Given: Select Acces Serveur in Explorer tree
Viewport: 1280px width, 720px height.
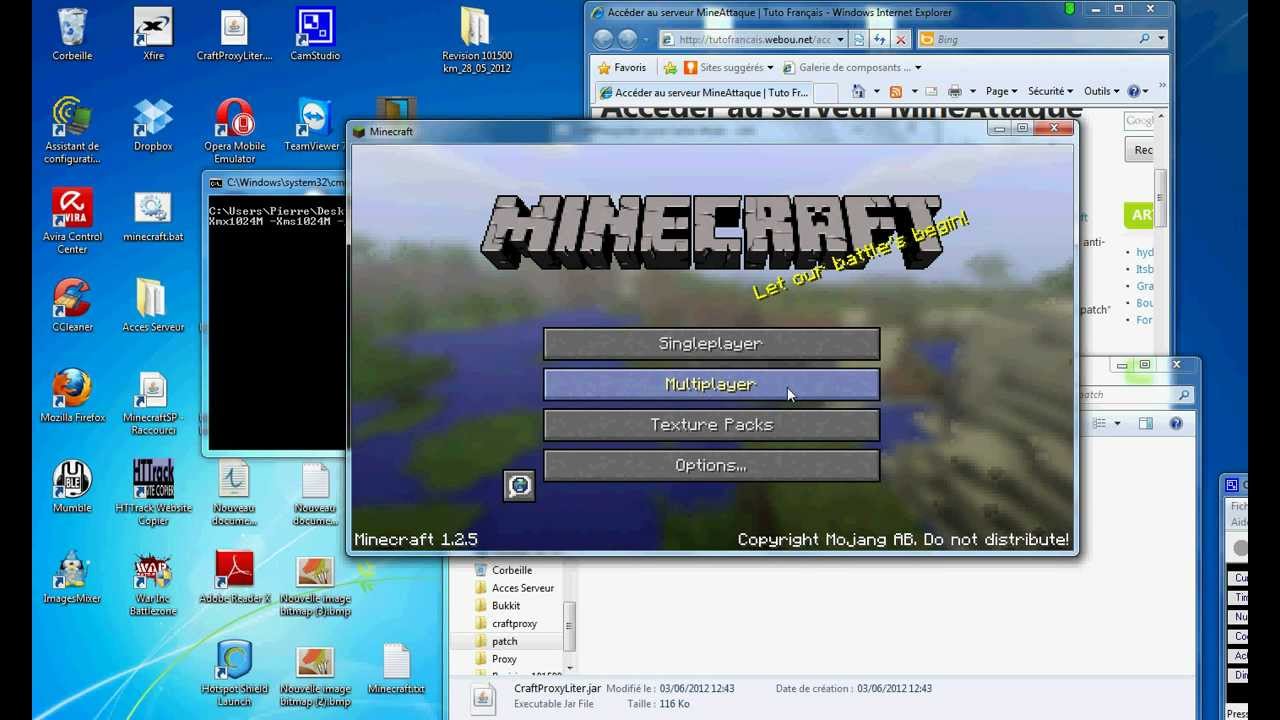Looking at the screenshot, I should (x=522, y=587).
